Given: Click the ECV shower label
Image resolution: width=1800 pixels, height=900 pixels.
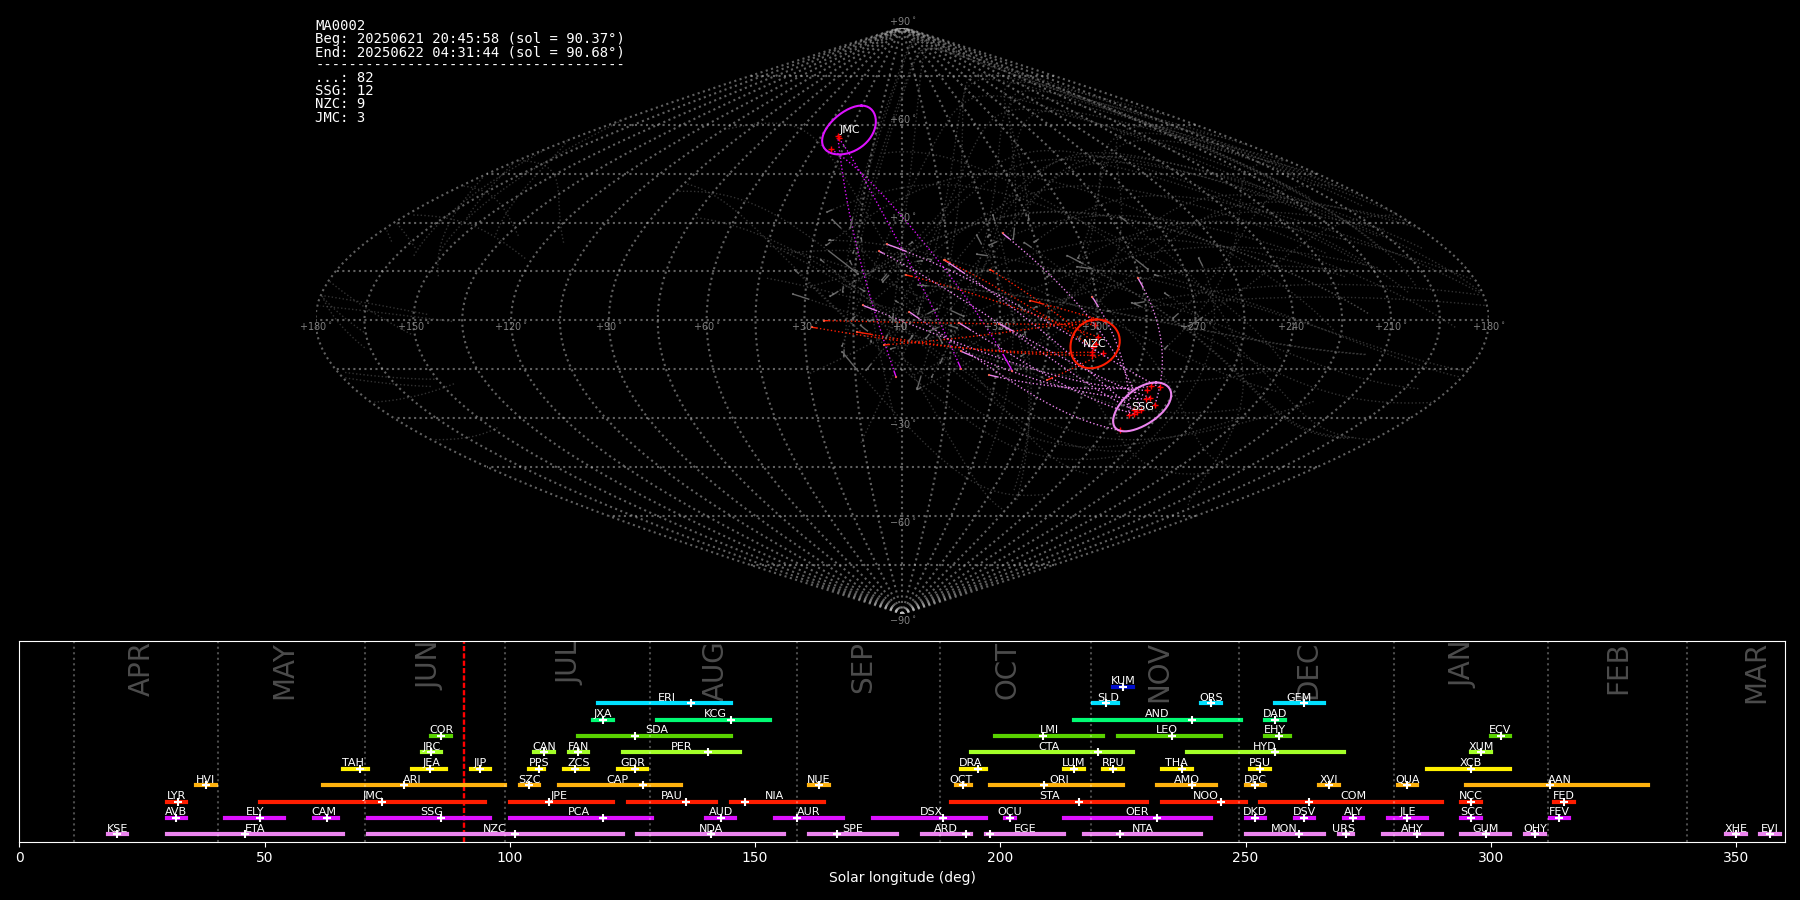Looking at the screenshot, I should pyautogui.click(x=1500, y=730).
